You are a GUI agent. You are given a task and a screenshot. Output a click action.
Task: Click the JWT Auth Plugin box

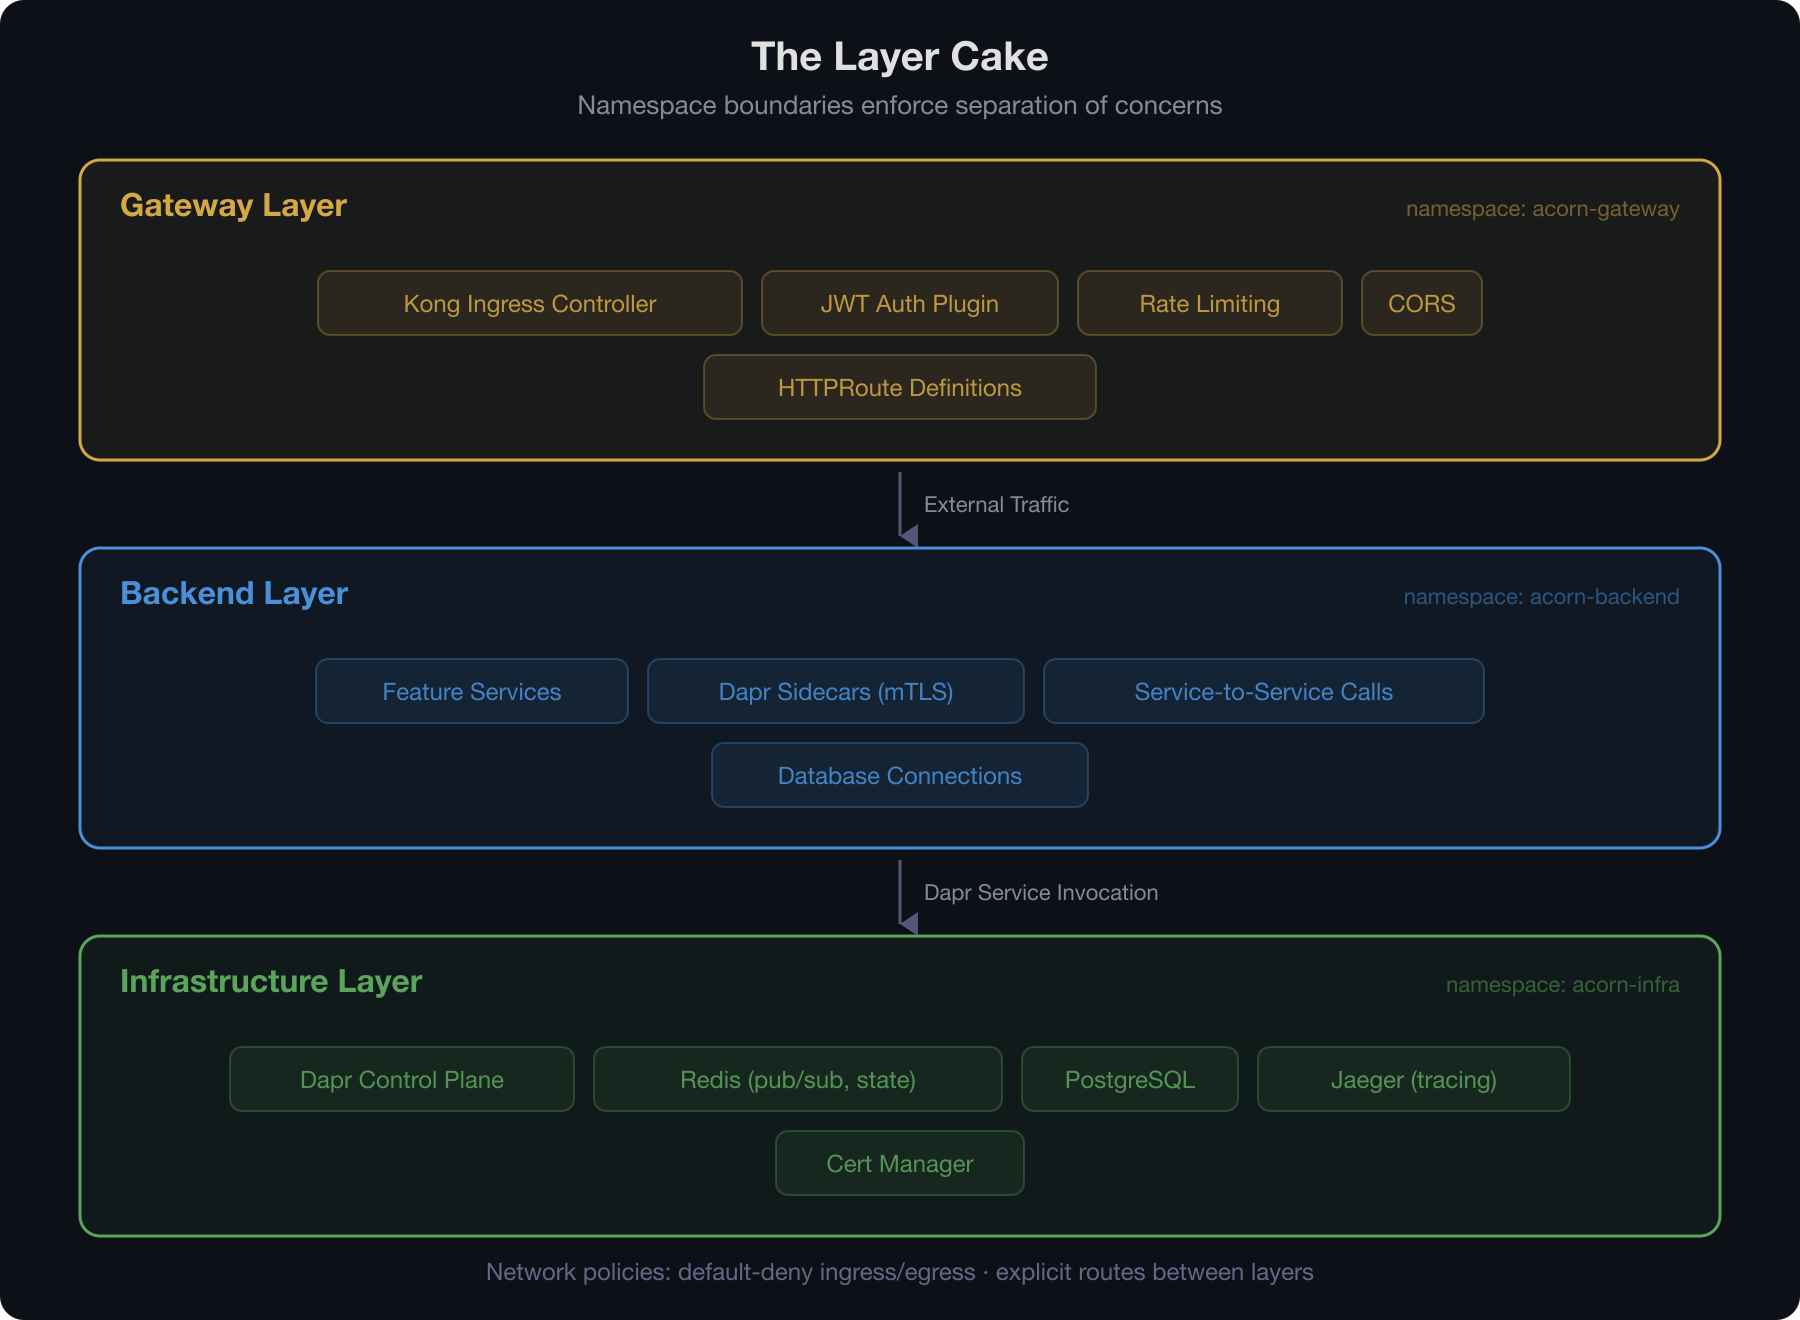[909, 303]
